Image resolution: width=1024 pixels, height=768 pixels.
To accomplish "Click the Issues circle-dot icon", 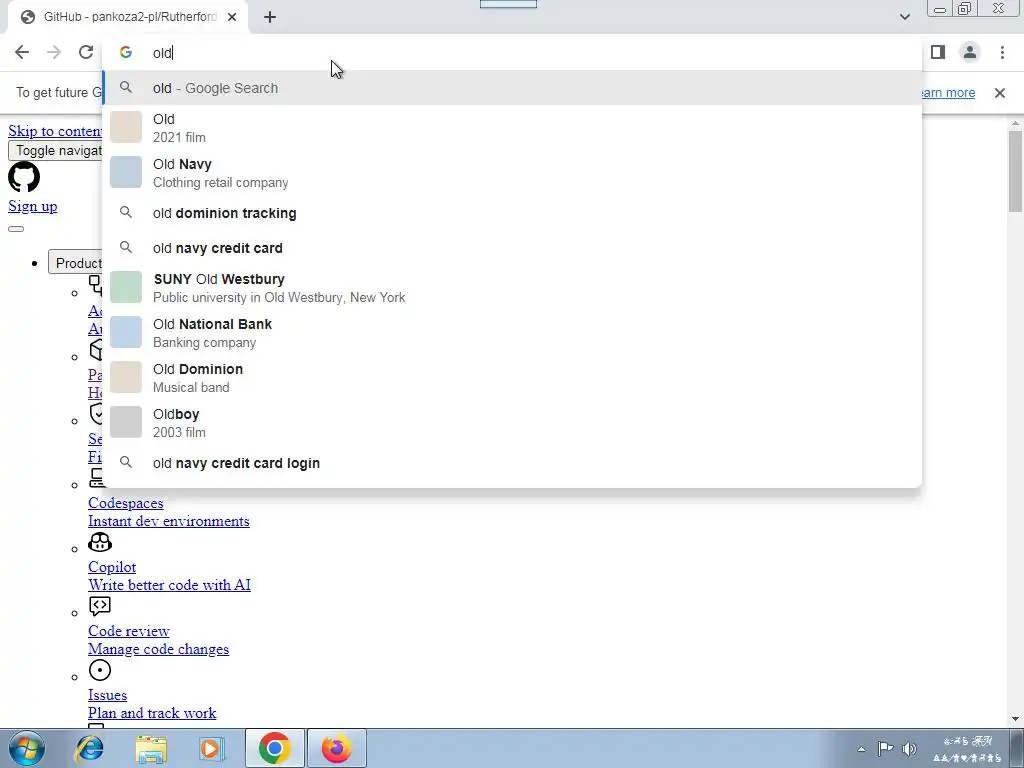I will pyautogui.click(x=100, y=670).
